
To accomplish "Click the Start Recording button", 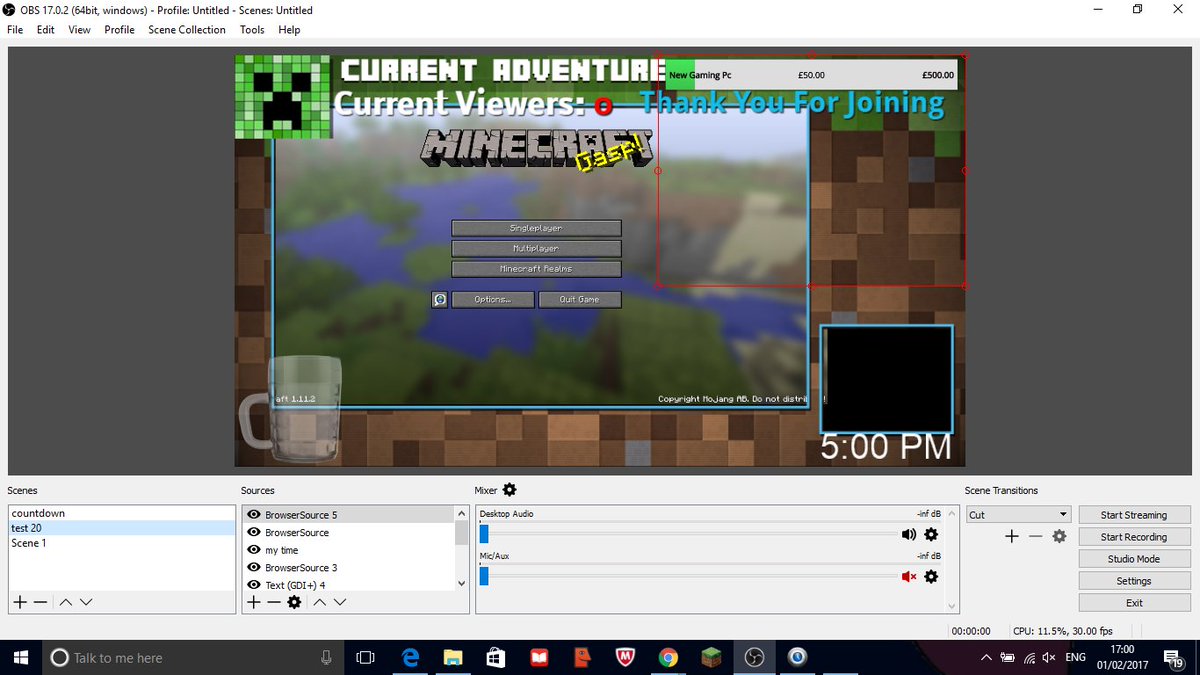I will [1134, 537].
